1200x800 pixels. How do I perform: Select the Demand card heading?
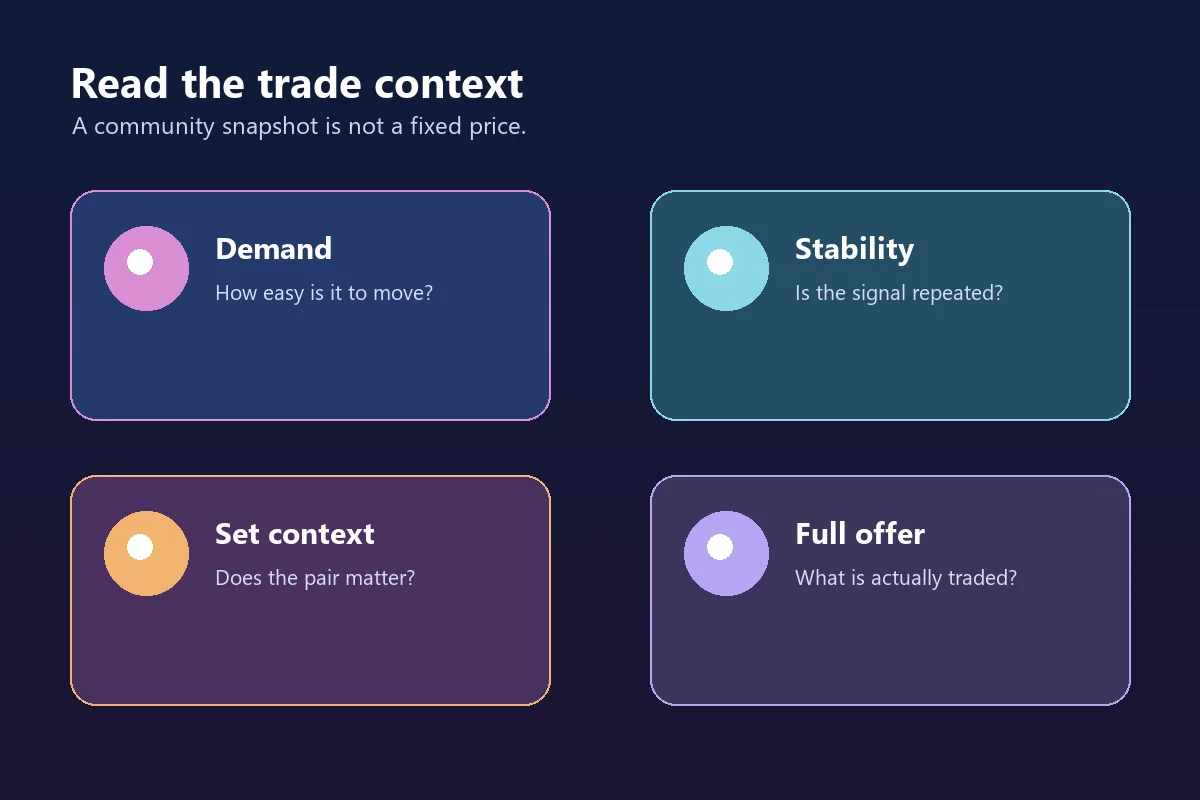pyautogui.click(x=273, y=249)
